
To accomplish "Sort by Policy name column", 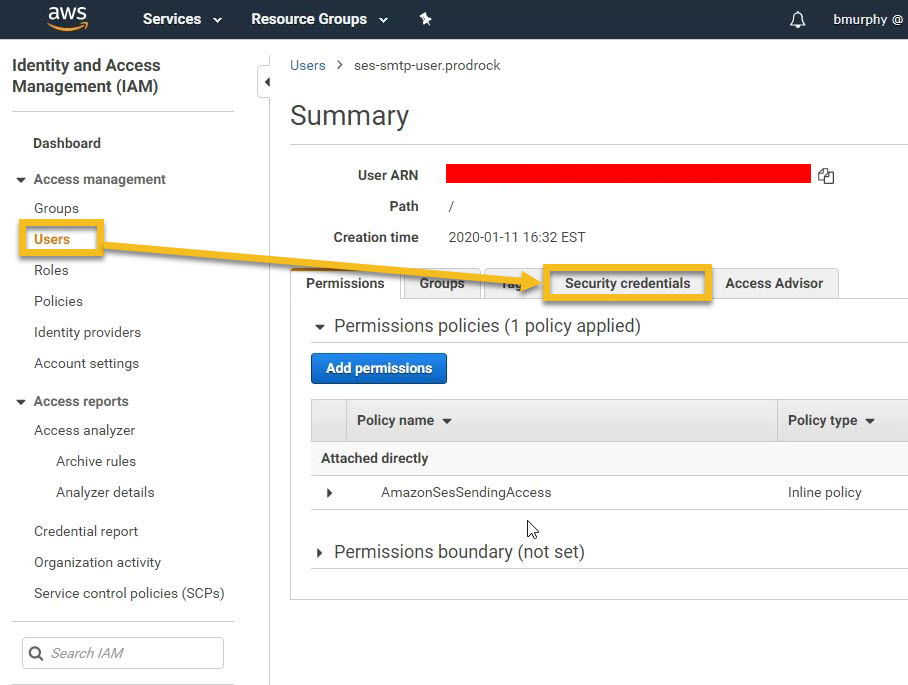I will click(x=404, y=420).
